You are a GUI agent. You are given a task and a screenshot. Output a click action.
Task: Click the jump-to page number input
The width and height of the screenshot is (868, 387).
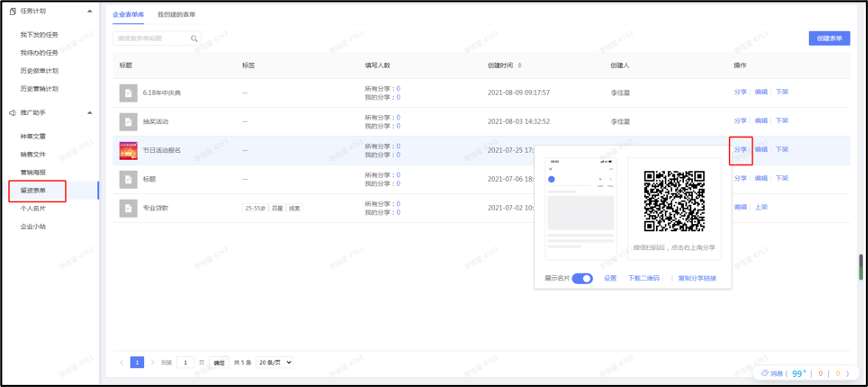185,363
